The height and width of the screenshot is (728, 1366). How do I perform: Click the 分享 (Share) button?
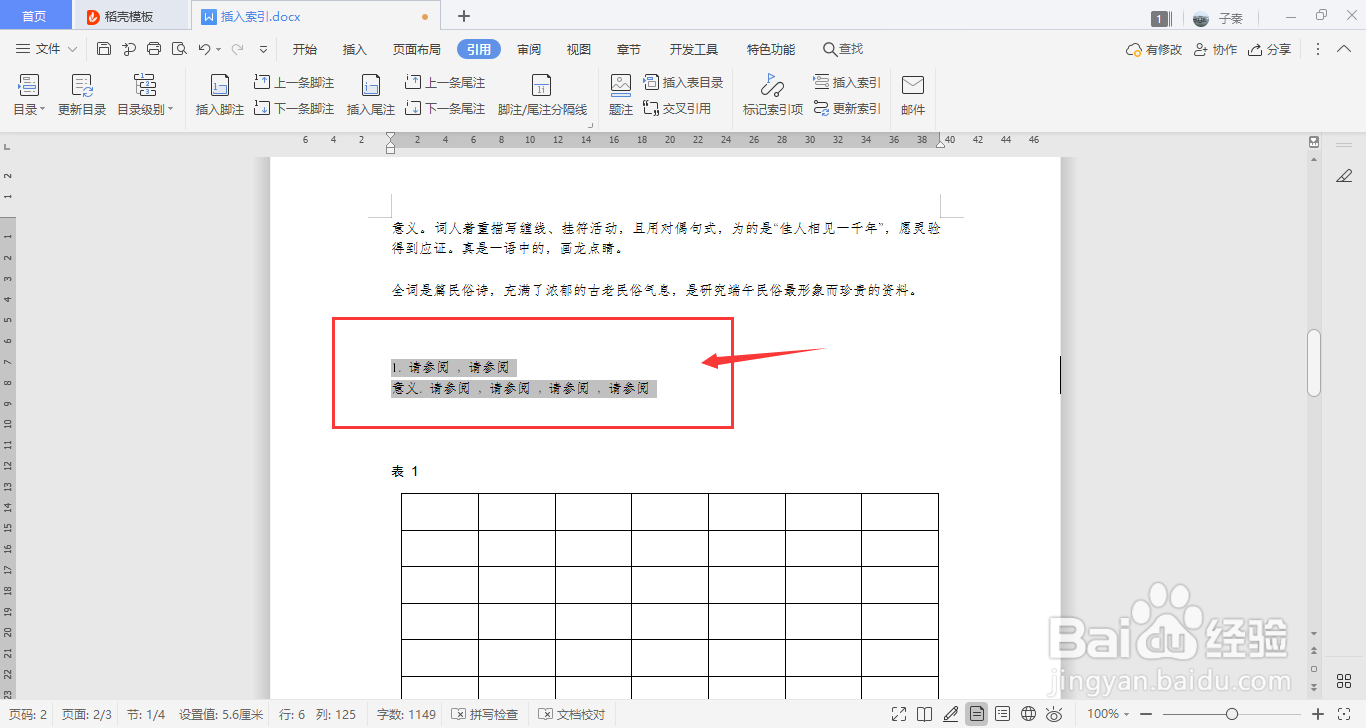click(1269, 48)
